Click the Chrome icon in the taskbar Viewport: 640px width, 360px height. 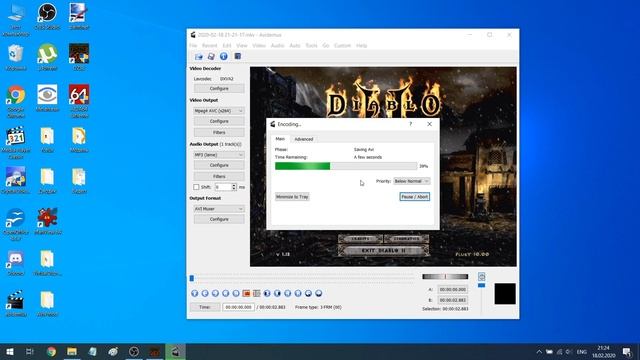(51, 351)
